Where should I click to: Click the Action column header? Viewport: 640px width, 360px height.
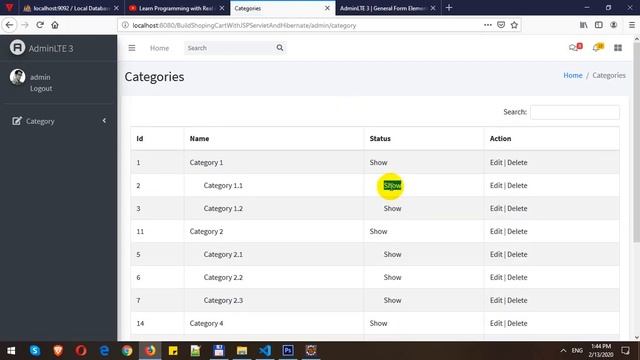click(x=551, y=139)
